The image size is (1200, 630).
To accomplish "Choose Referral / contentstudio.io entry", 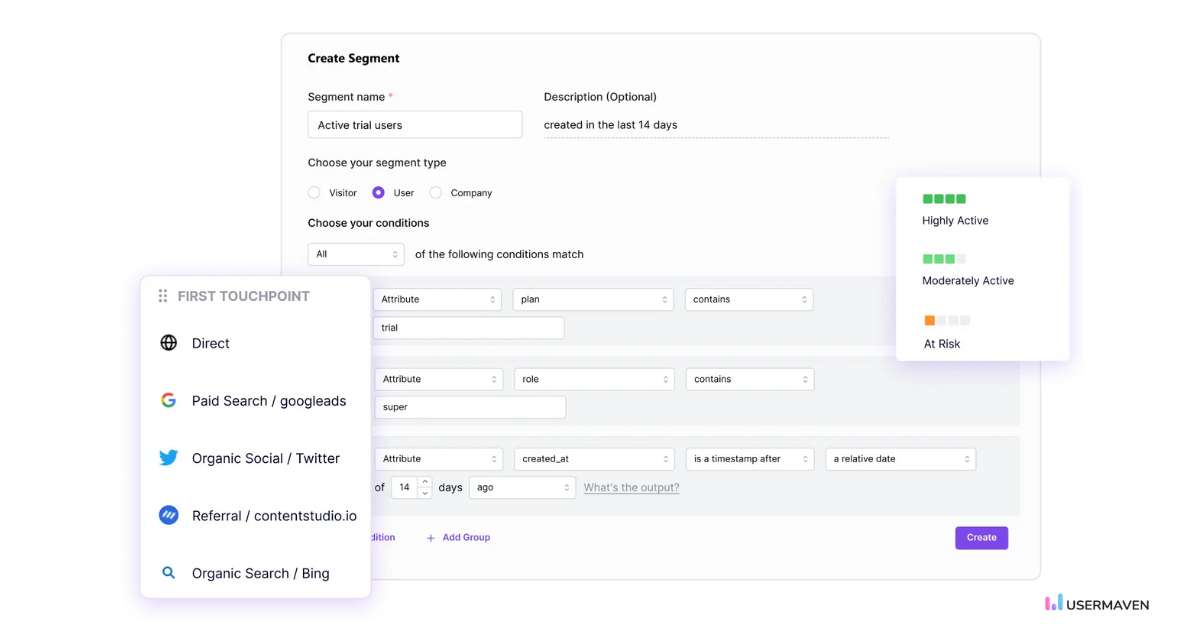I will click(x=274, y=516).
